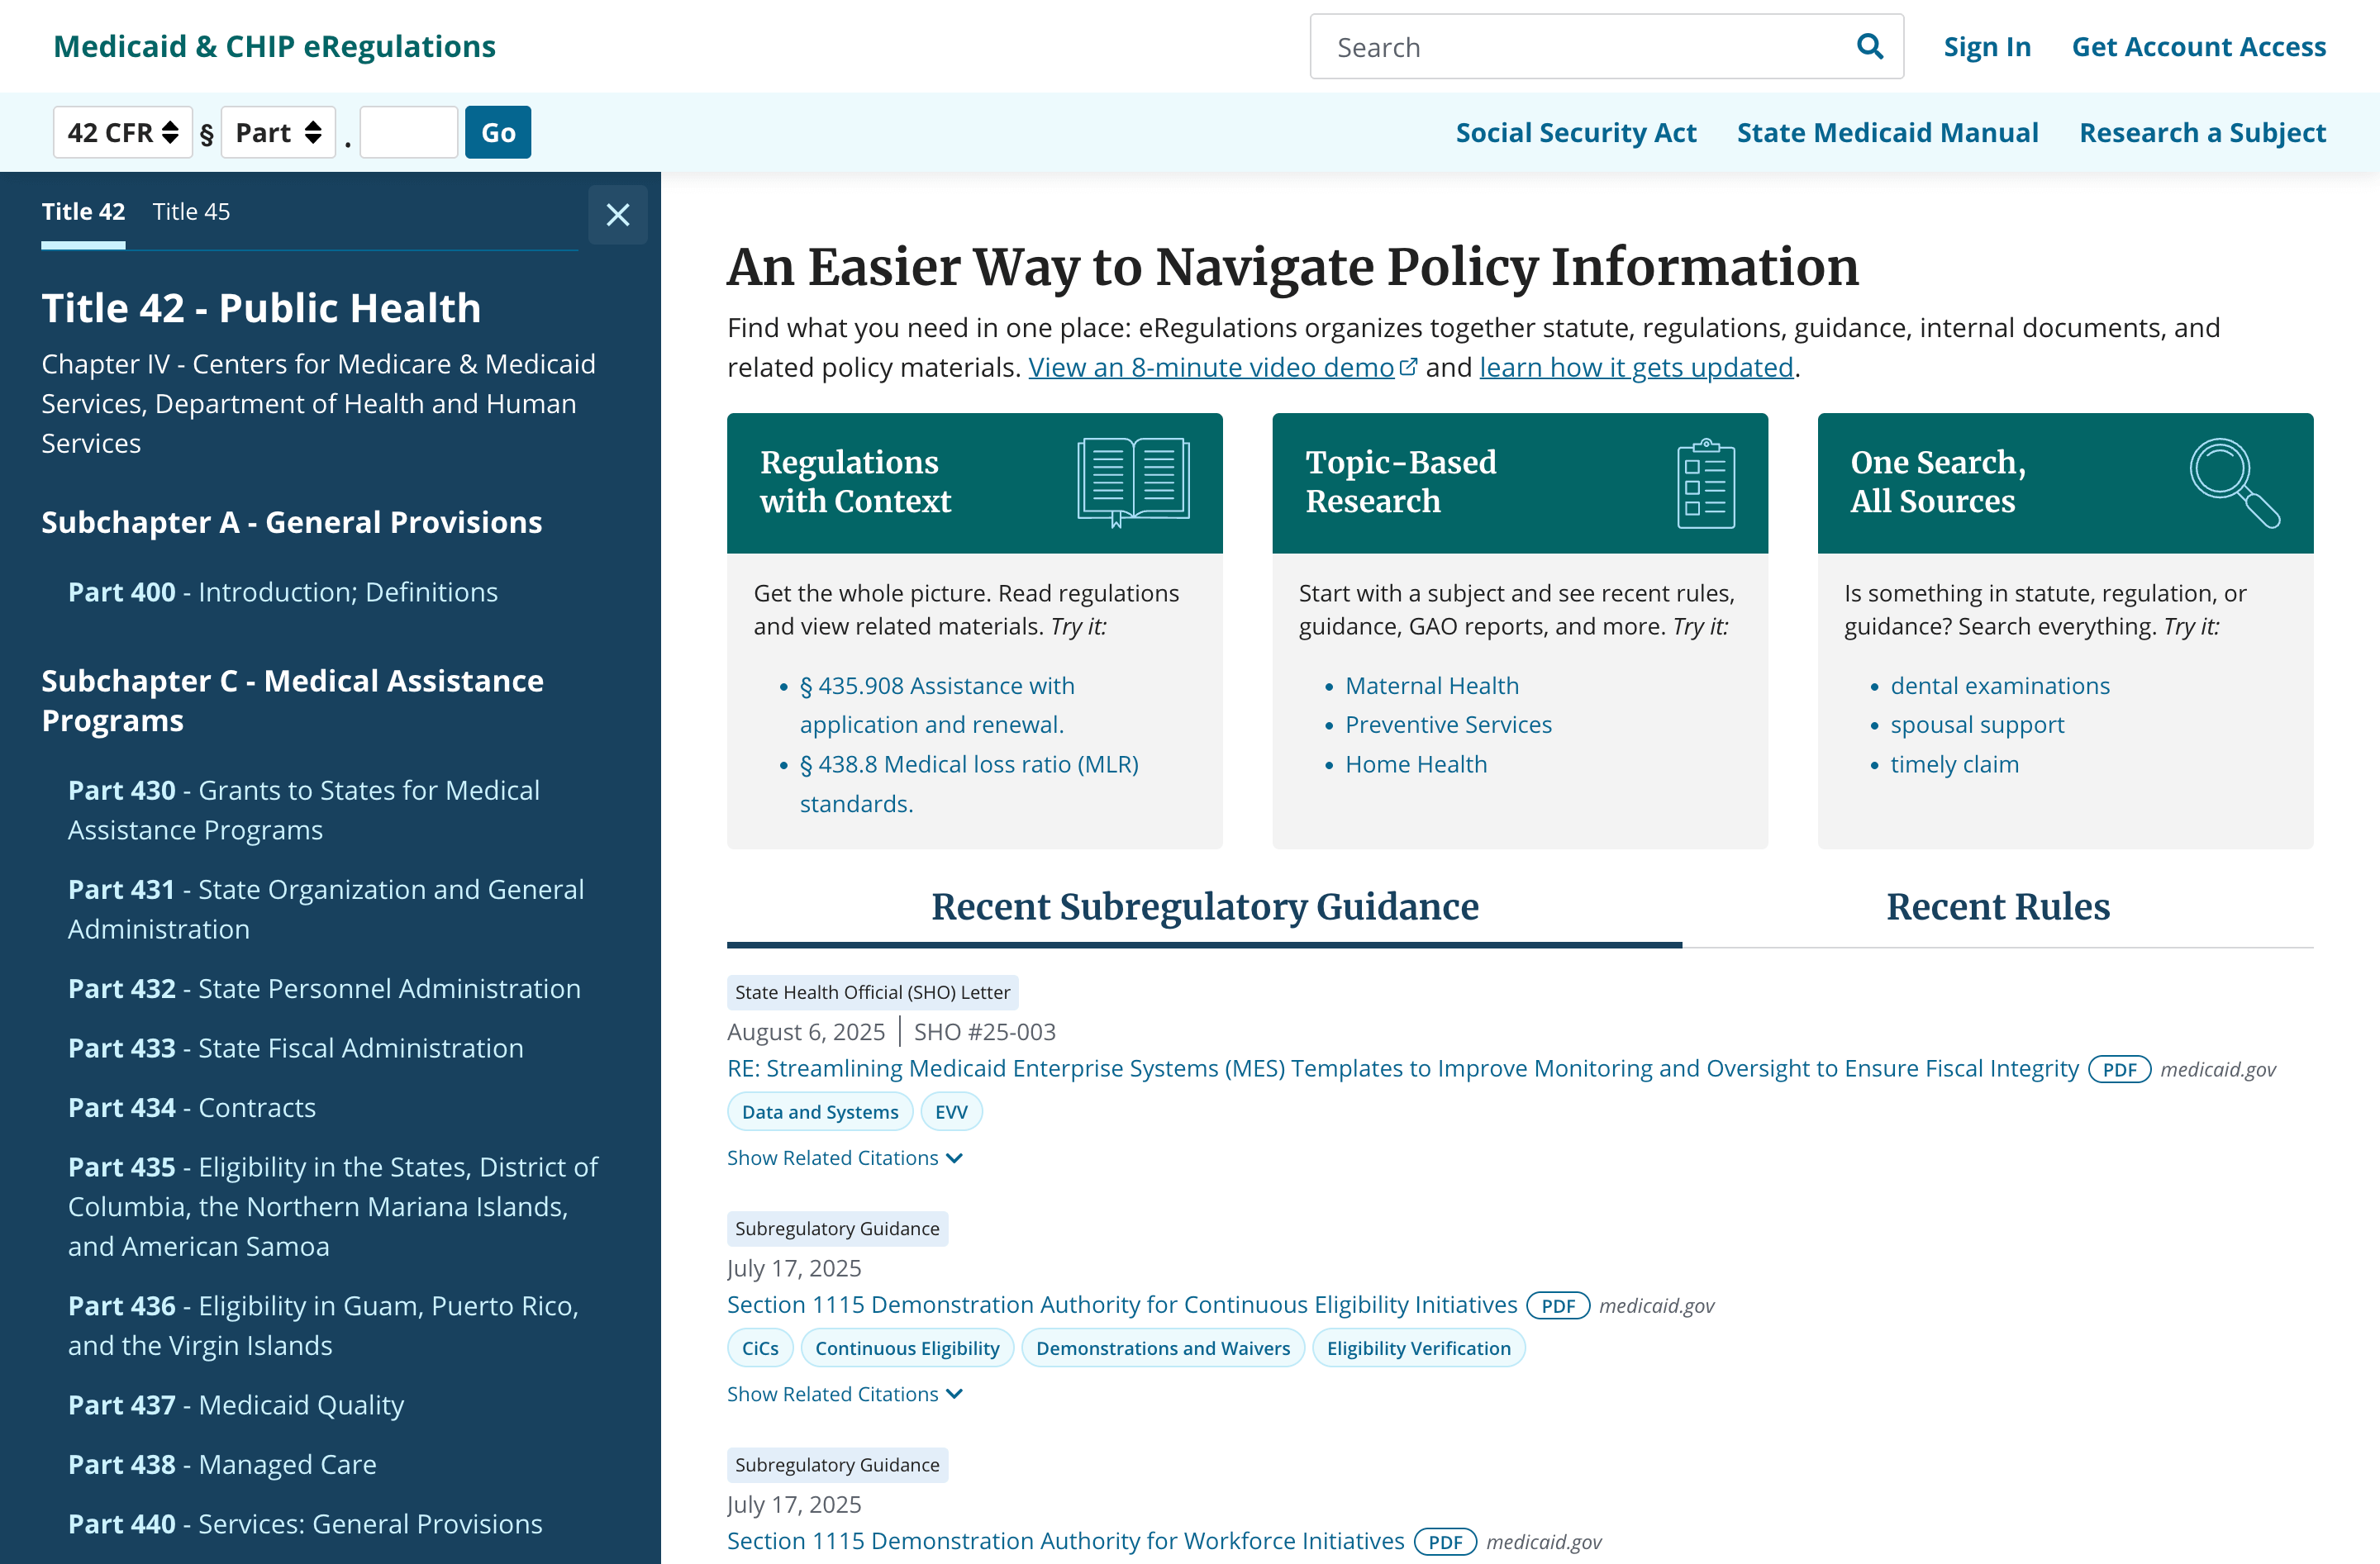Click Get Account Access
Image resolution: width=2380 pixels, height=1564 pixels.
tap(2198, 46)
